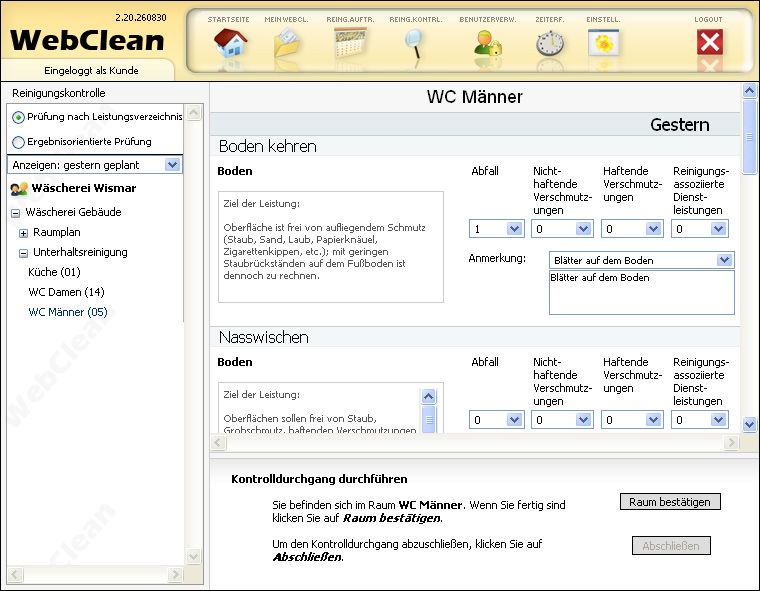
Task: Open Reinigungskontrolle magnifier icon
Action: tap(413, 43)
